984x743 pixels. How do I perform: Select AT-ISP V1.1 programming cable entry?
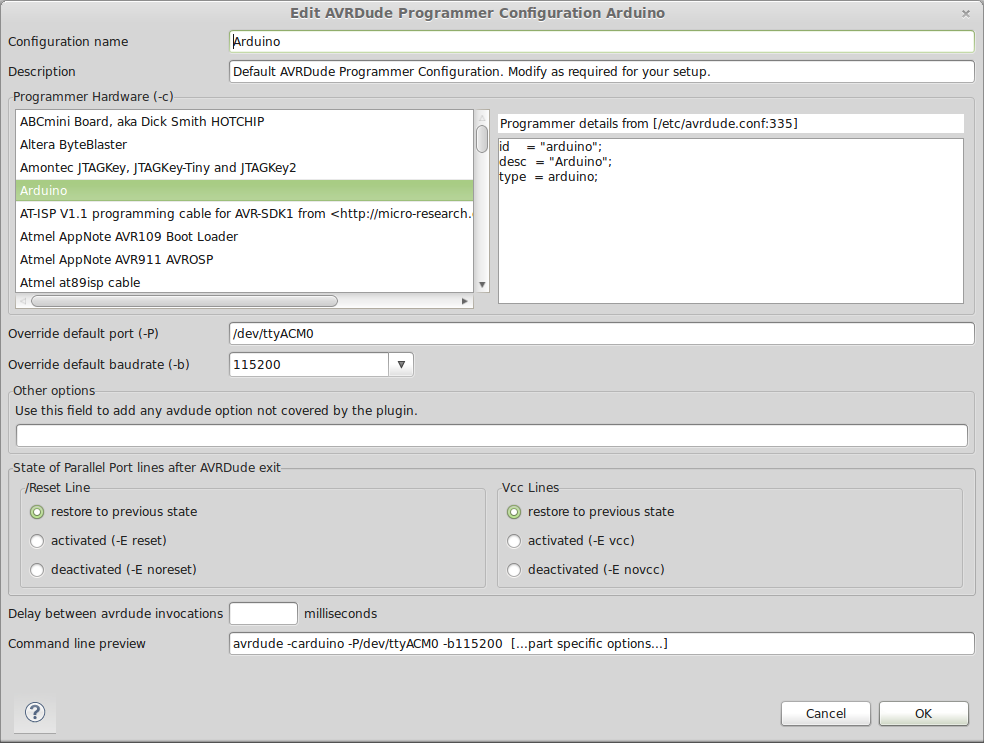coord(244,213)
